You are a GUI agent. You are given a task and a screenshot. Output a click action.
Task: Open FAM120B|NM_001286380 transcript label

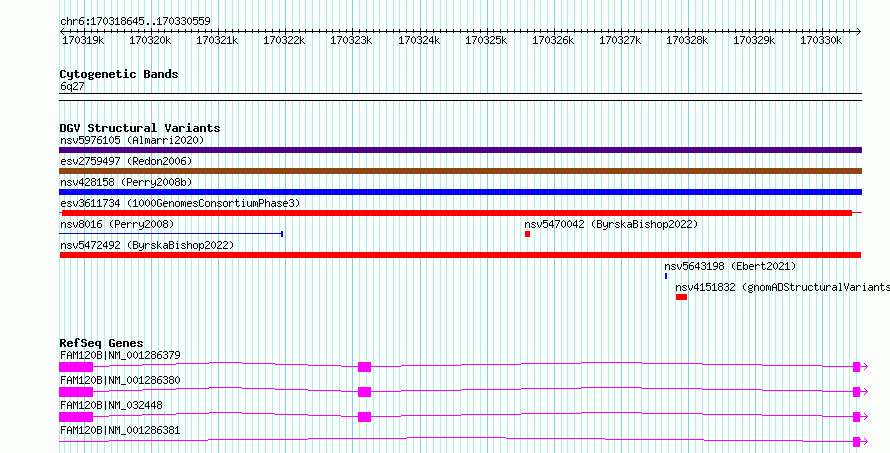pyautogui.click(x=120, y=380)
